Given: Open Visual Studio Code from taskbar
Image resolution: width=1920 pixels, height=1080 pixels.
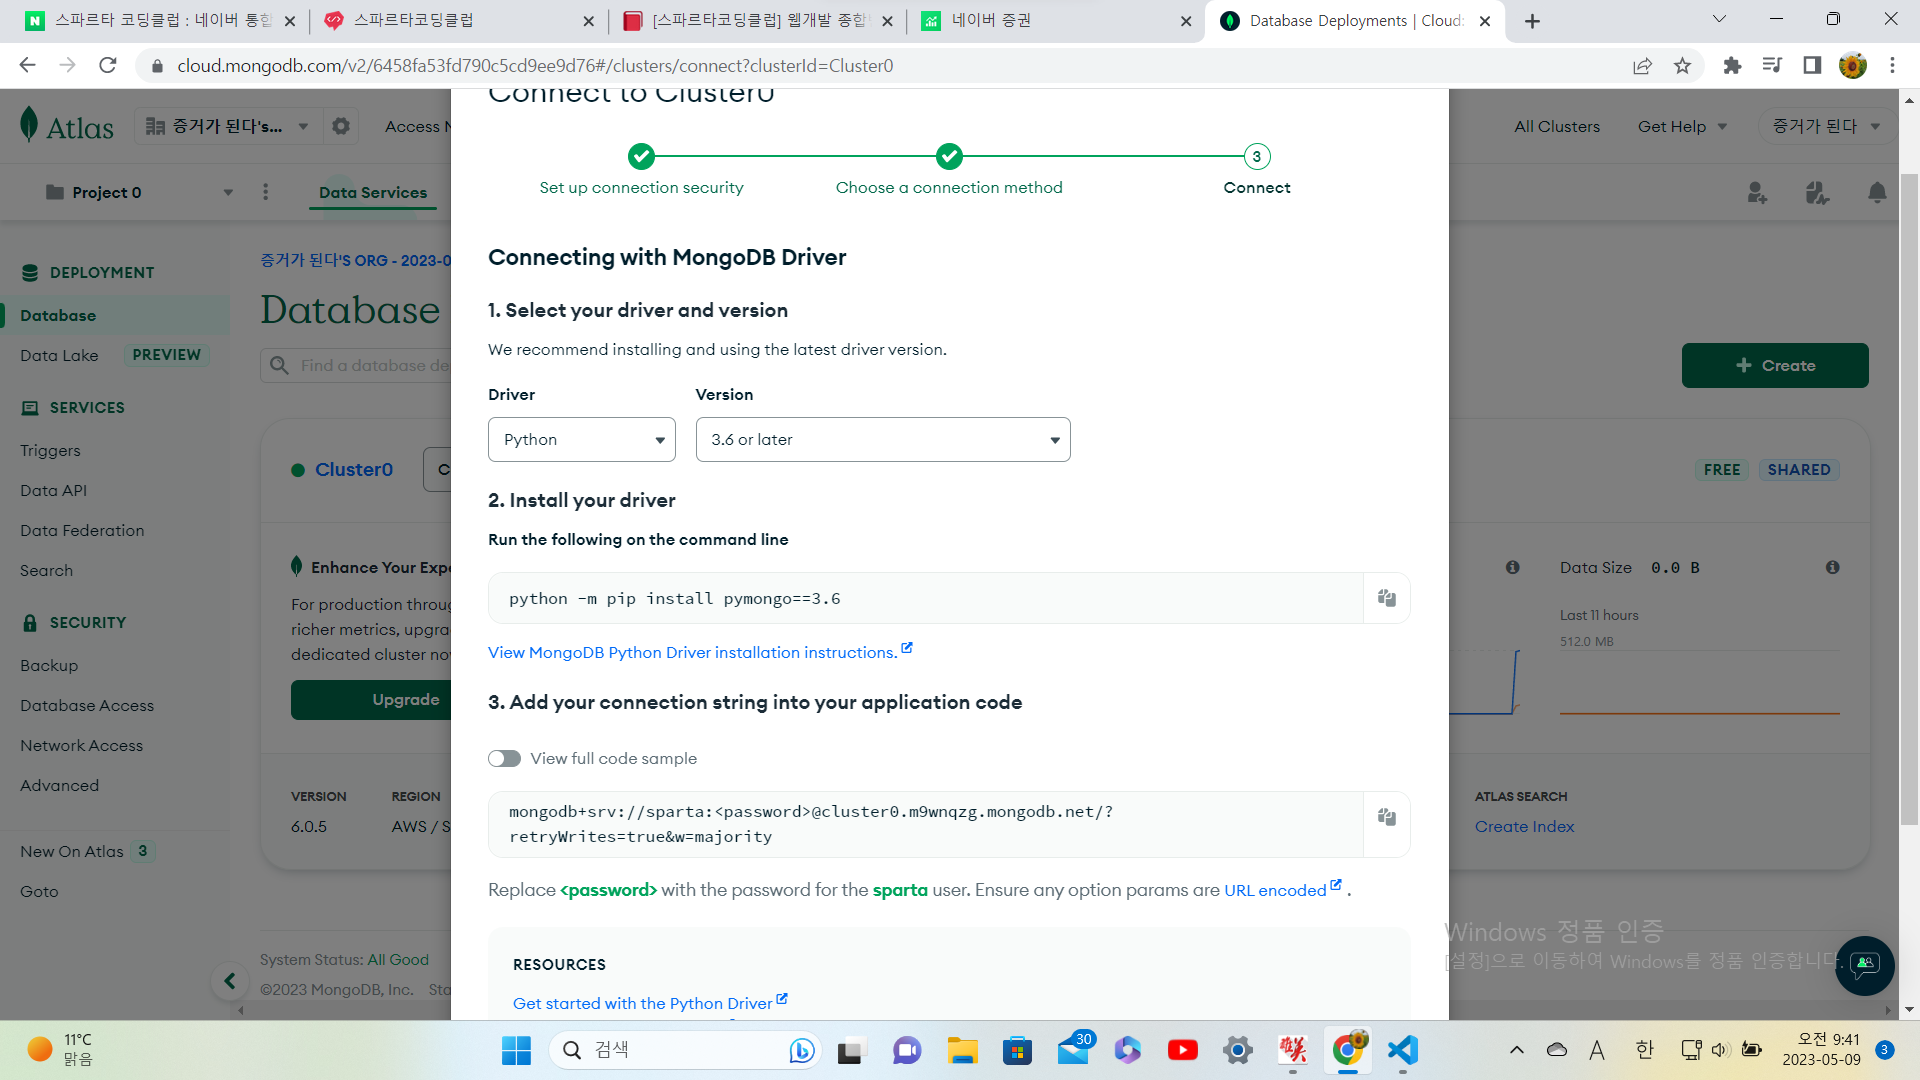Looking at the screenshot, I should (1402, 1050).
